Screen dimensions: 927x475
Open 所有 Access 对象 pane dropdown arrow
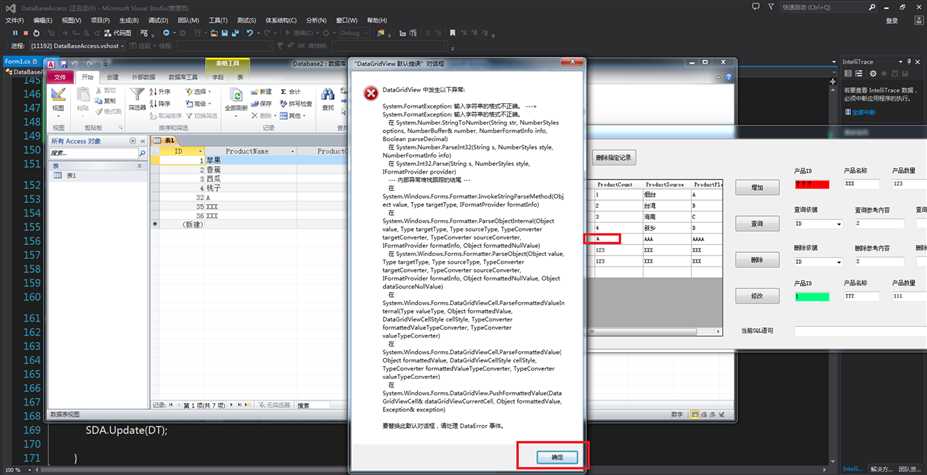point(133,141)
